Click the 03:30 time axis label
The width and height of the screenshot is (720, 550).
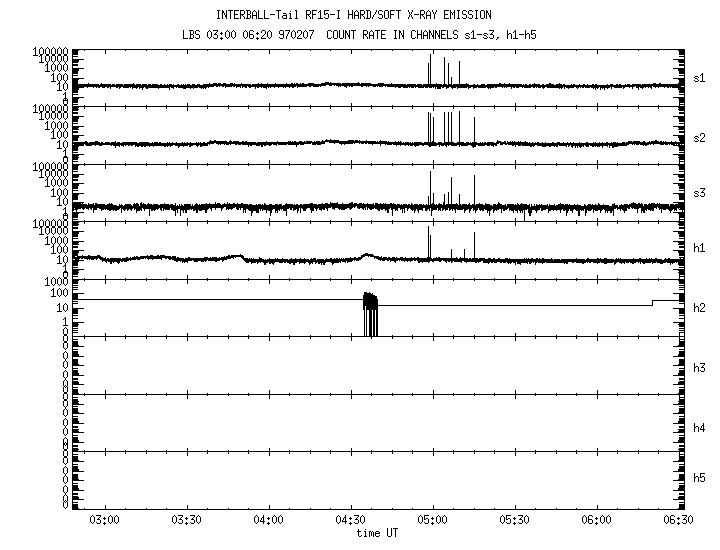[187, 521]
